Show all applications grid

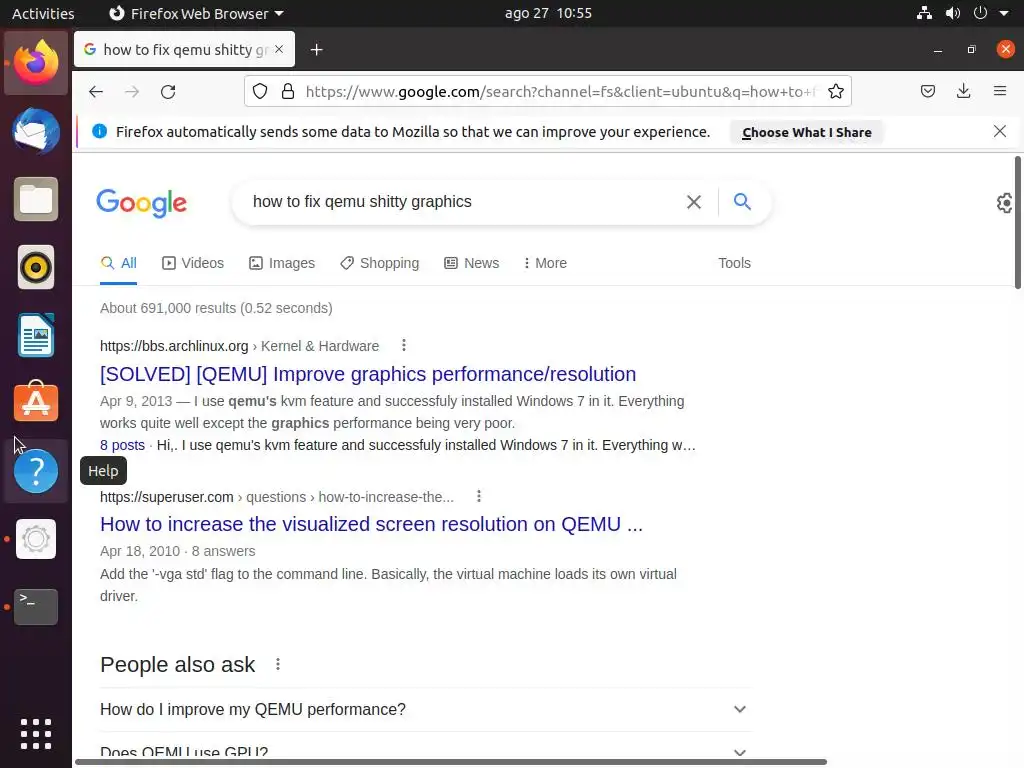(36, 734)
